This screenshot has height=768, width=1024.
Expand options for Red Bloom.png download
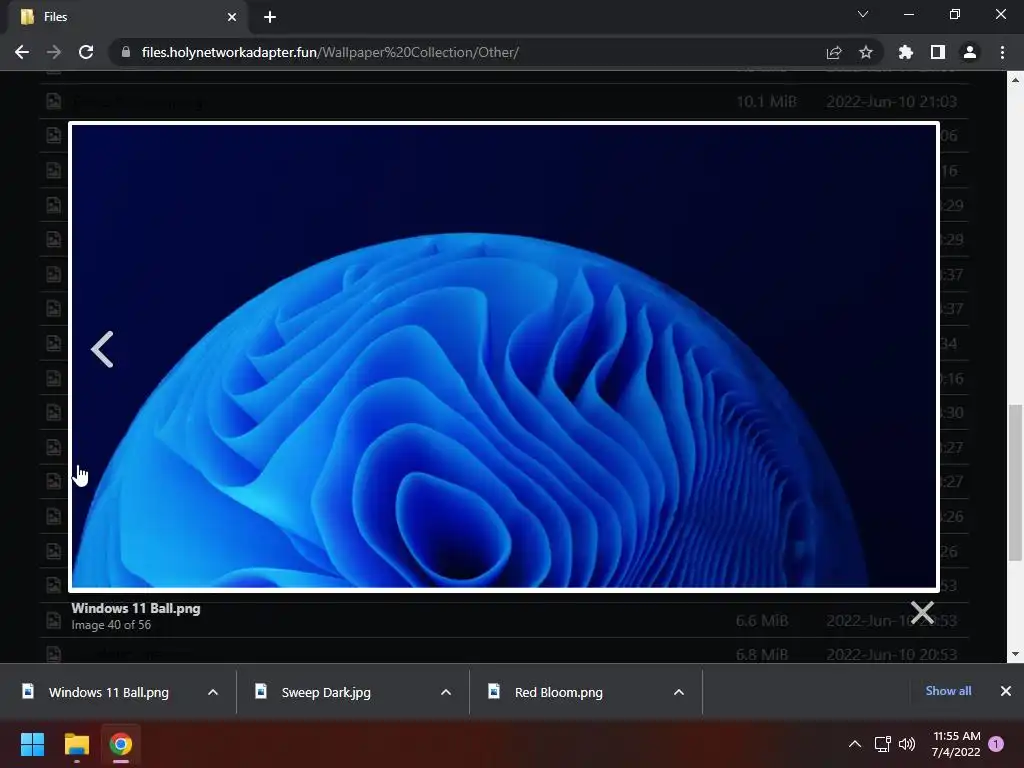[x=679, y=692]
